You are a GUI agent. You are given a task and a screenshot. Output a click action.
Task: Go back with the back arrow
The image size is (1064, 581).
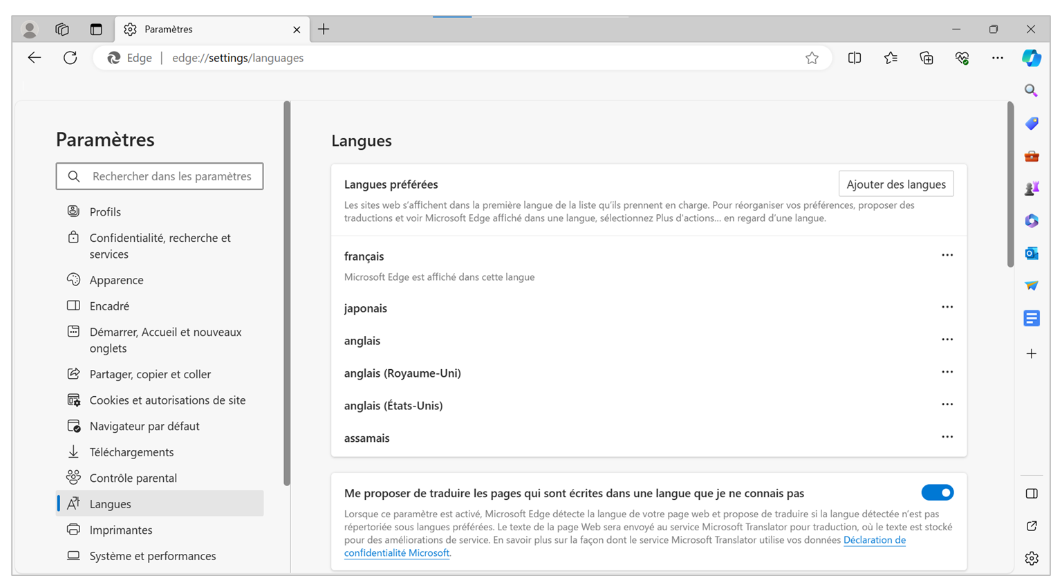[35, 58]
